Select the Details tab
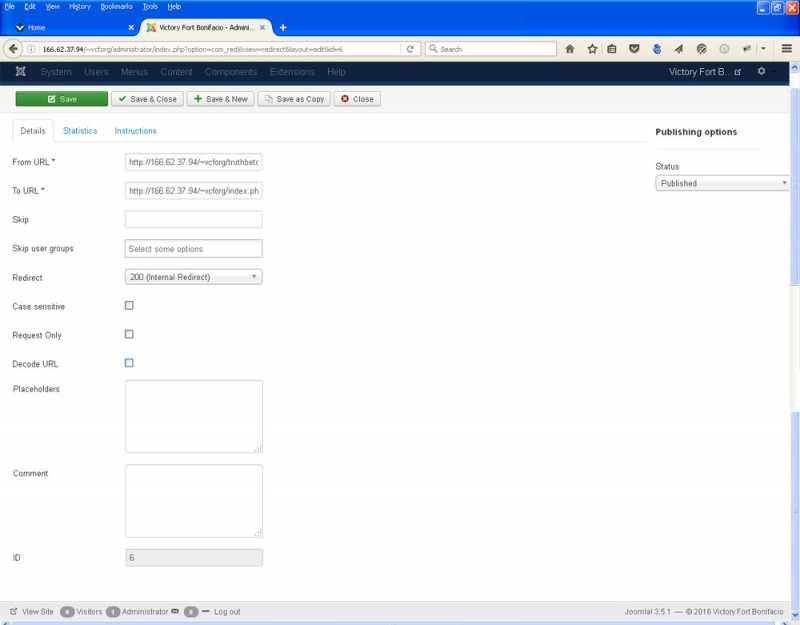 (x=33, y=131)
